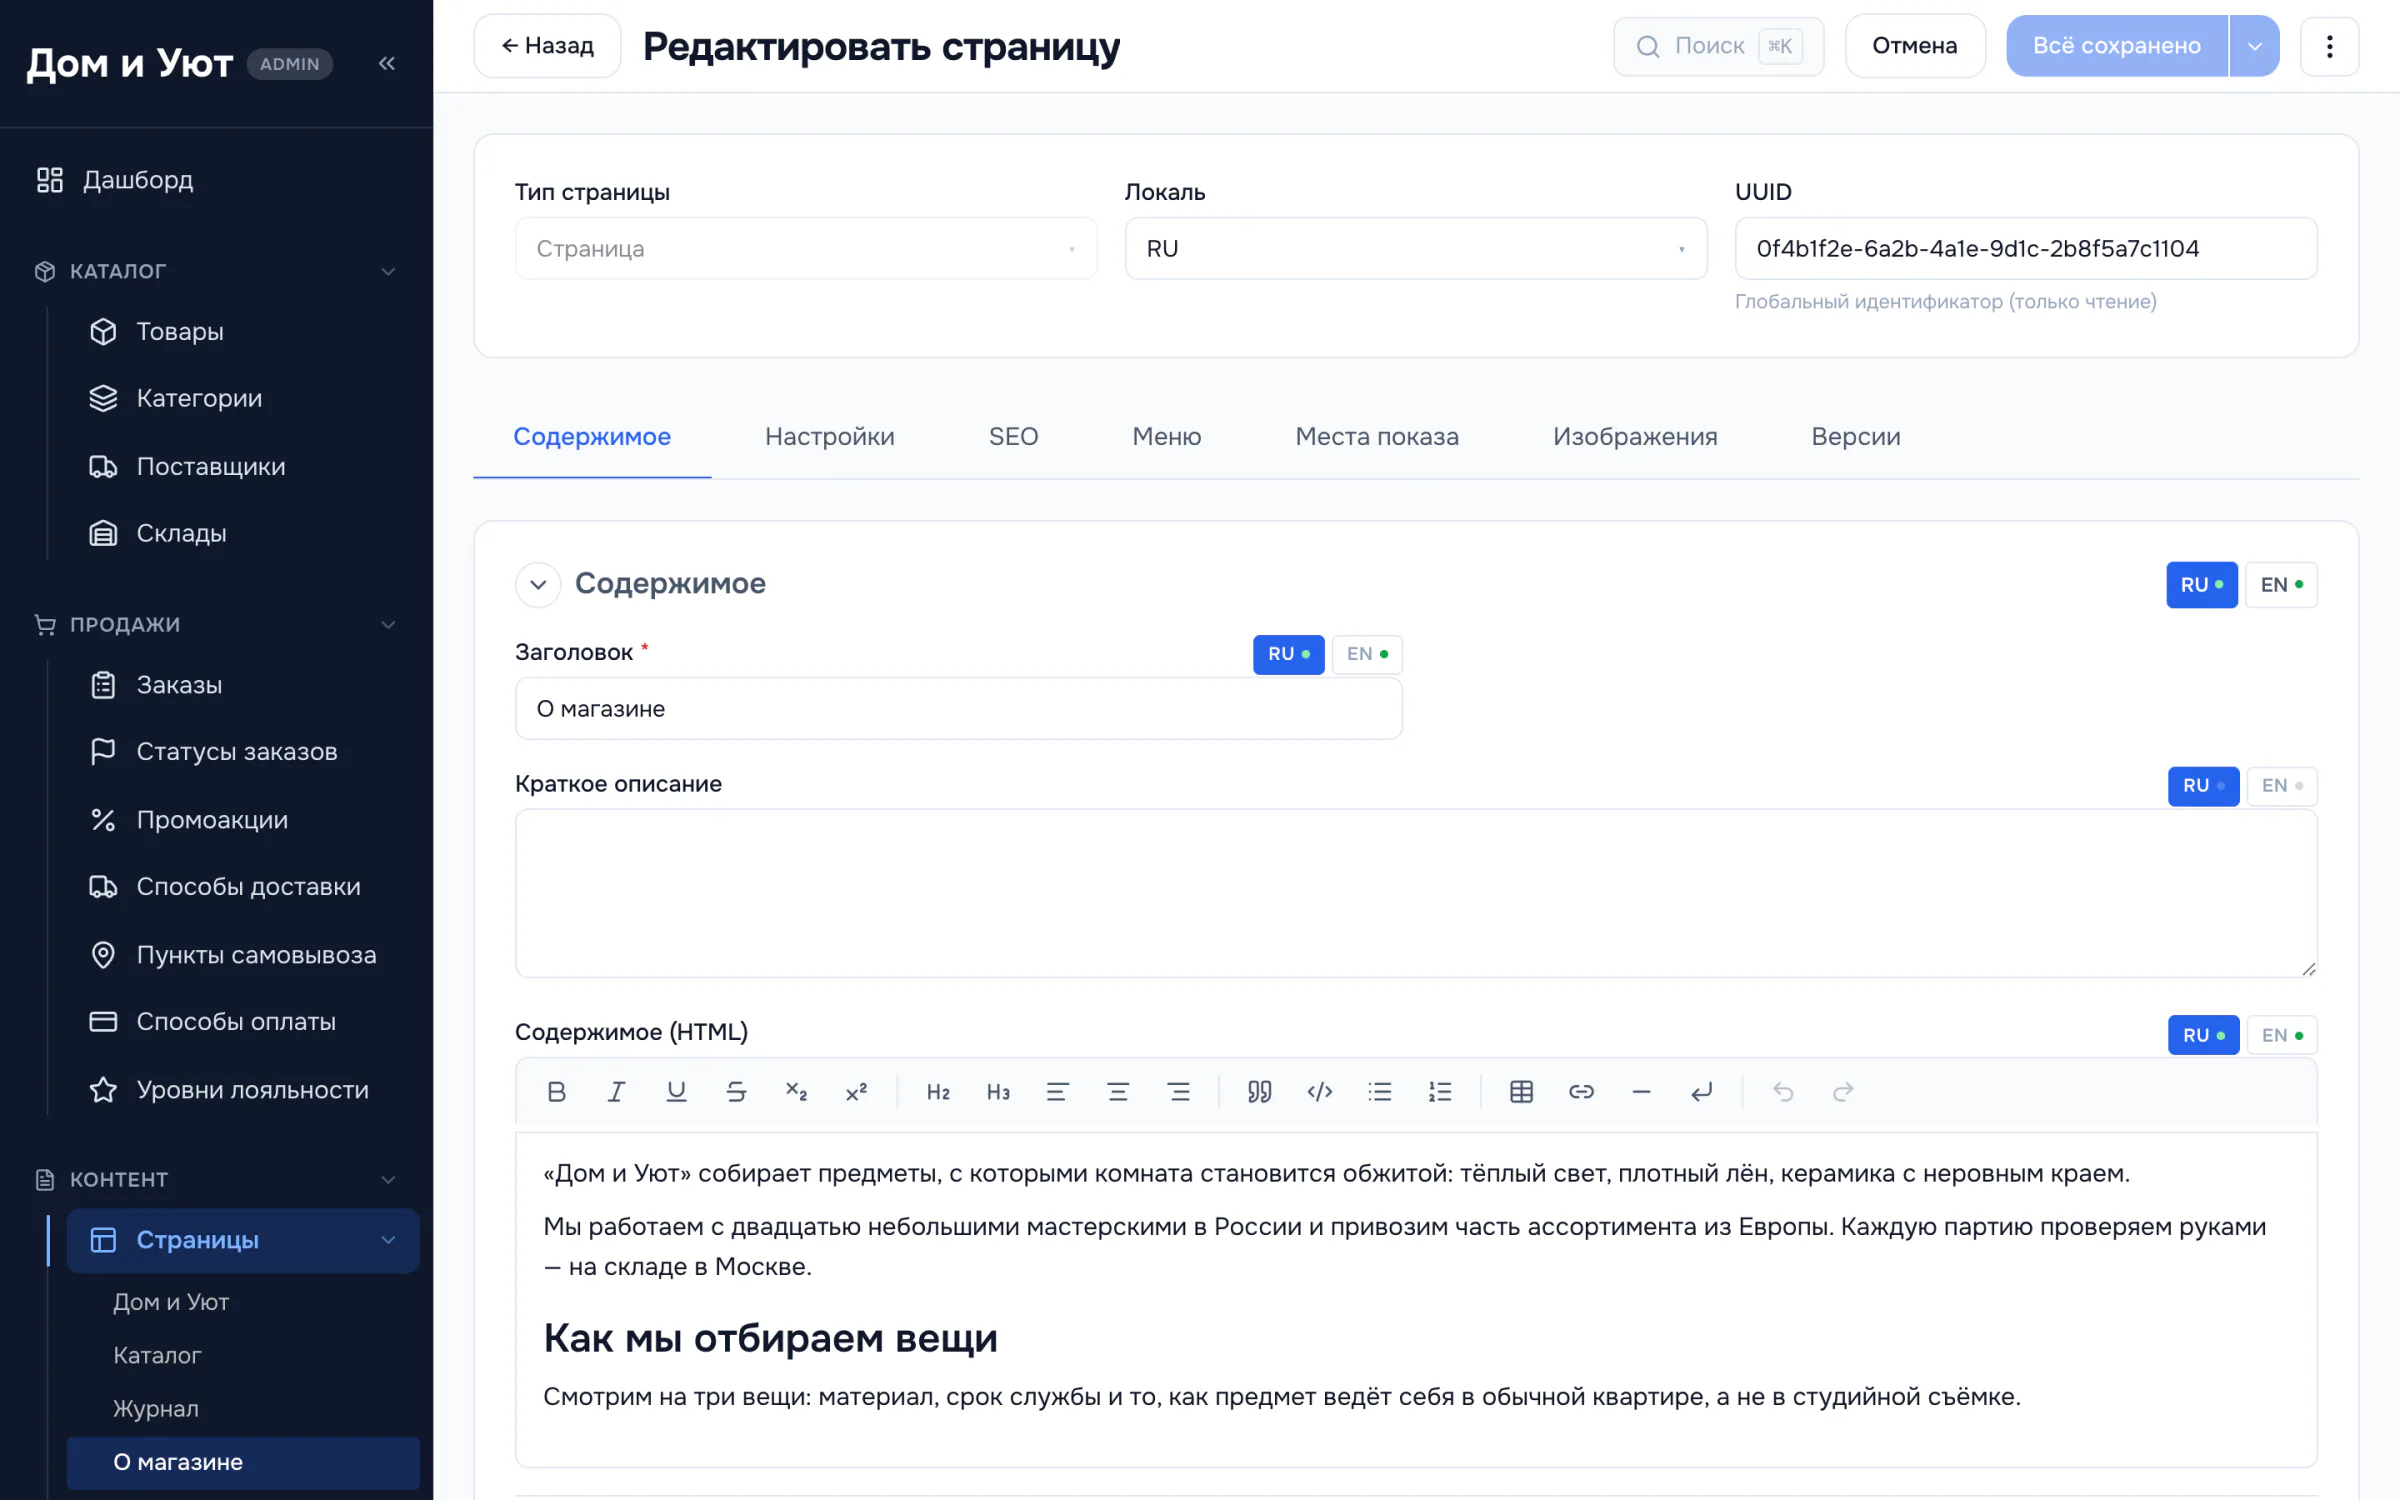2400x1500 pixels.
Task: Insert a blockquote
Action: pyautogui.click(x=1260, y=1092)
